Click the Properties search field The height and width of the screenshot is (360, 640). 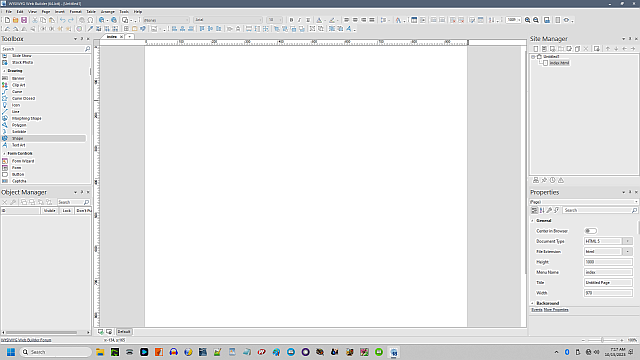click(x=600, y=210)
